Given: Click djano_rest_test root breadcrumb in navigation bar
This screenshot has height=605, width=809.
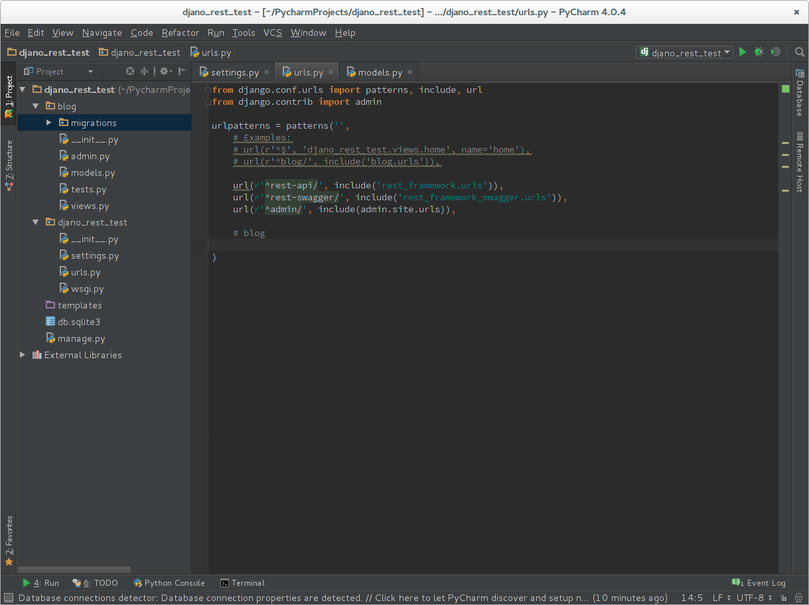Looking at the screenshot, I should click(x=48, y=52).
